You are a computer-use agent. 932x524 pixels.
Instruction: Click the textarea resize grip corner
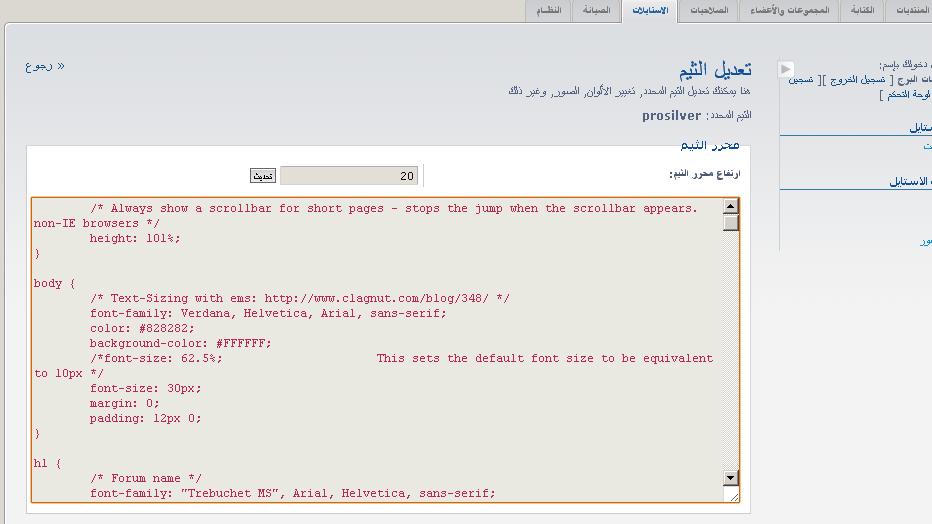733,495
